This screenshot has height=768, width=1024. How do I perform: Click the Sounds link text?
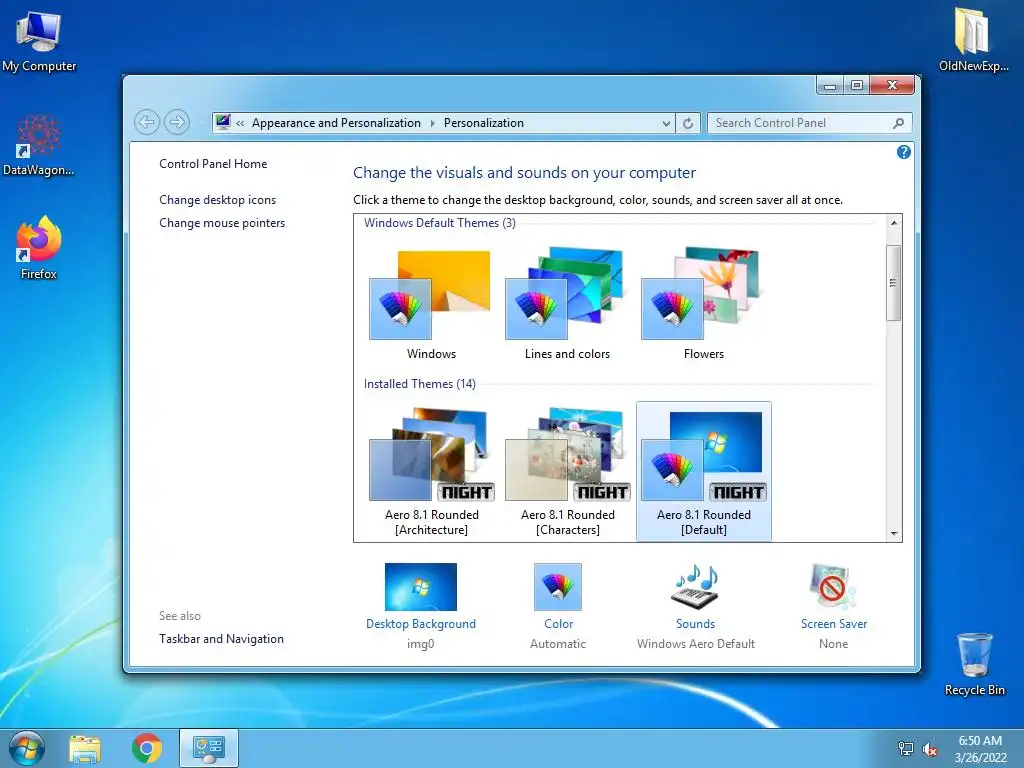click(696, 624)
